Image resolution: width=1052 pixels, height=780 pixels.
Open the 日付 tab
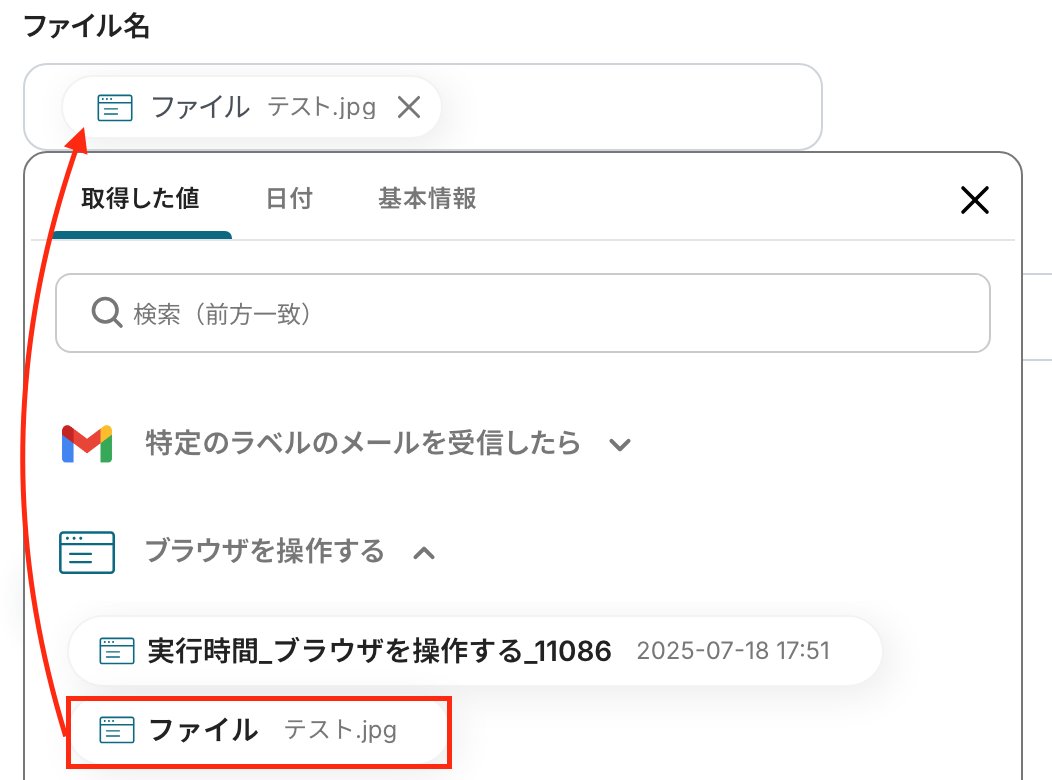289,198
